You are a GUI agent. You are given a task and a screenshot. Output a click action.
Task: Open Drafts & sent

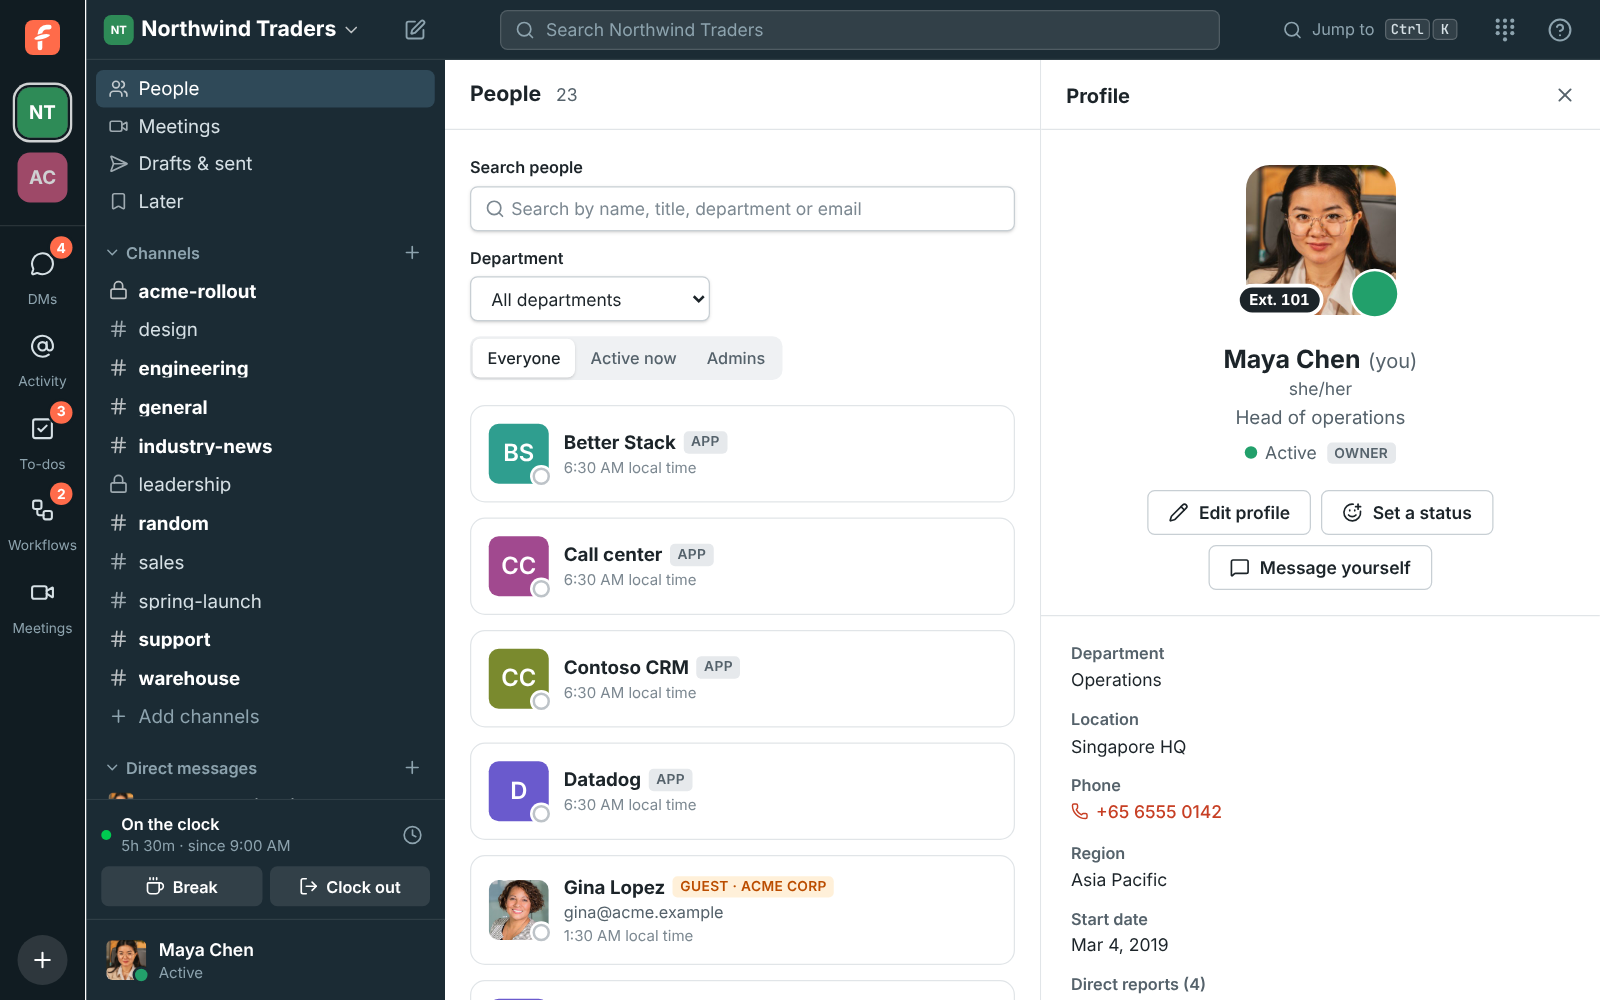pyautogui.click(x=265, y=163)
